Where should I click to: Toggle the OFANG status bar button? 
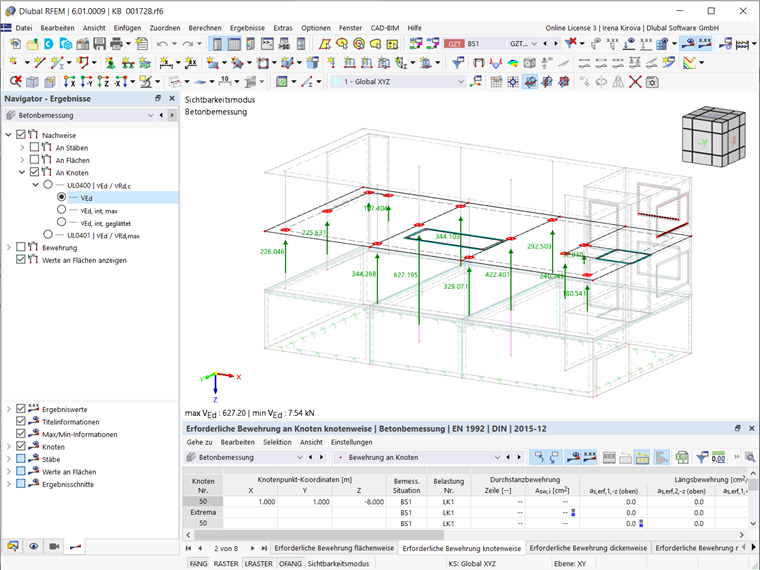point(290,564)
